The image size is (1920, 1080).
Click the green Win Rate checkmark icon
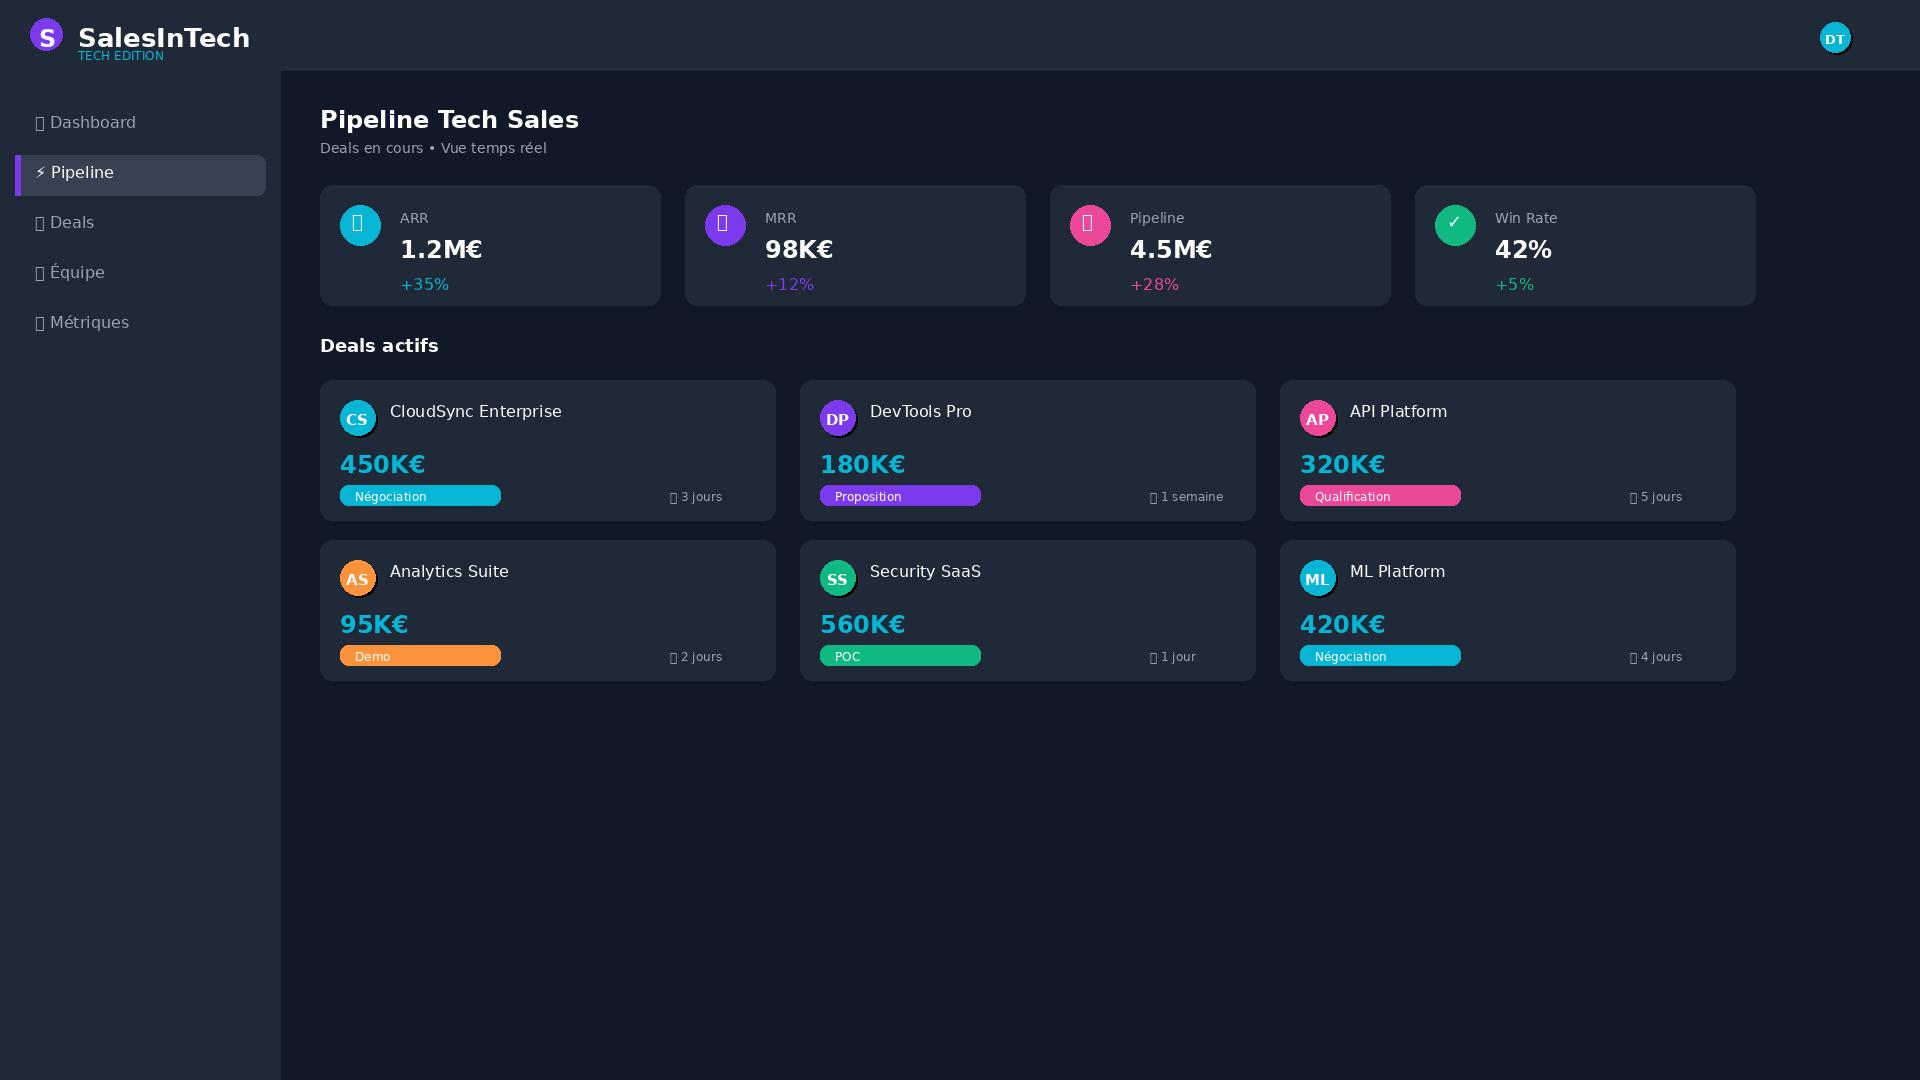1455,225
